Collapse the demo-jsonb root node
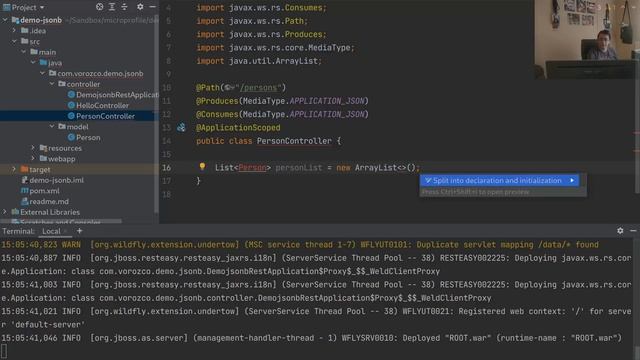 5,20
